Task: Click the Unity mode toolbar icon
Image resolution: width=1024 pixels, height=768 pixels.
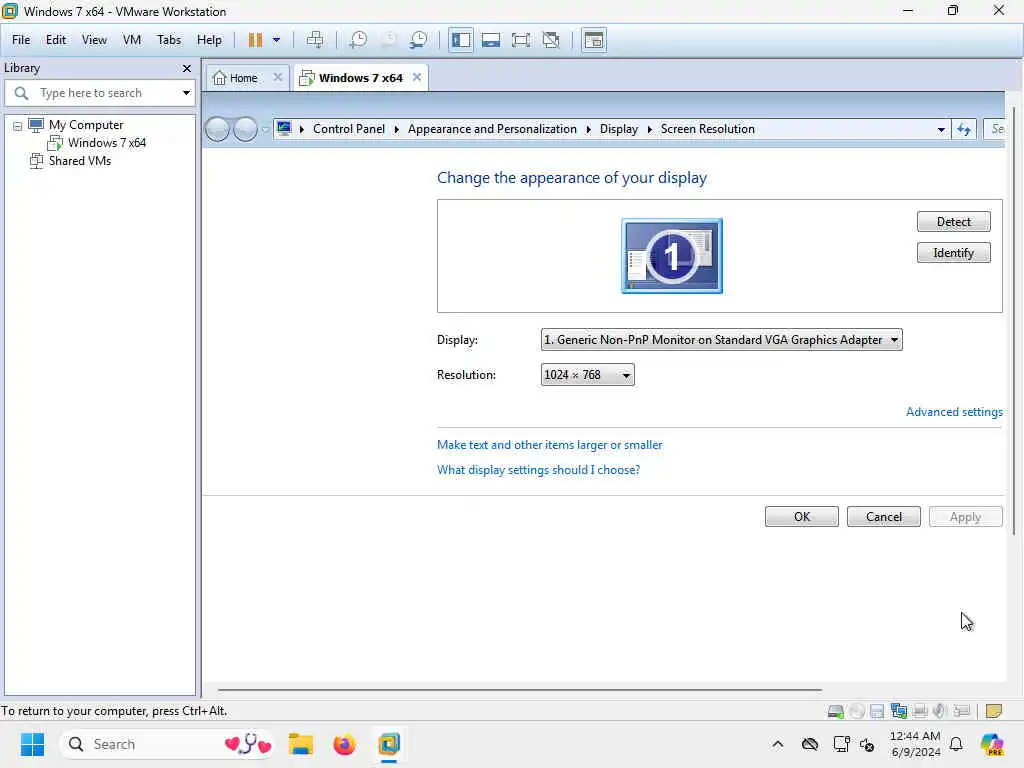Action: pyautogui.click(x=551, y=40)
